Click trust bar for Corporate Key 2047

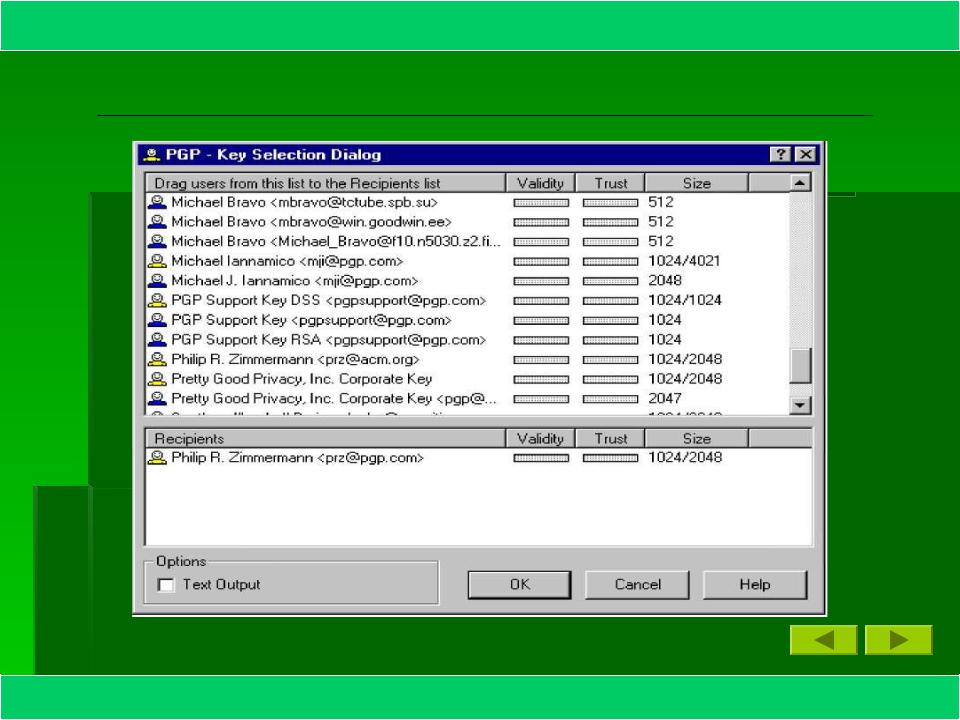(610, 399)
